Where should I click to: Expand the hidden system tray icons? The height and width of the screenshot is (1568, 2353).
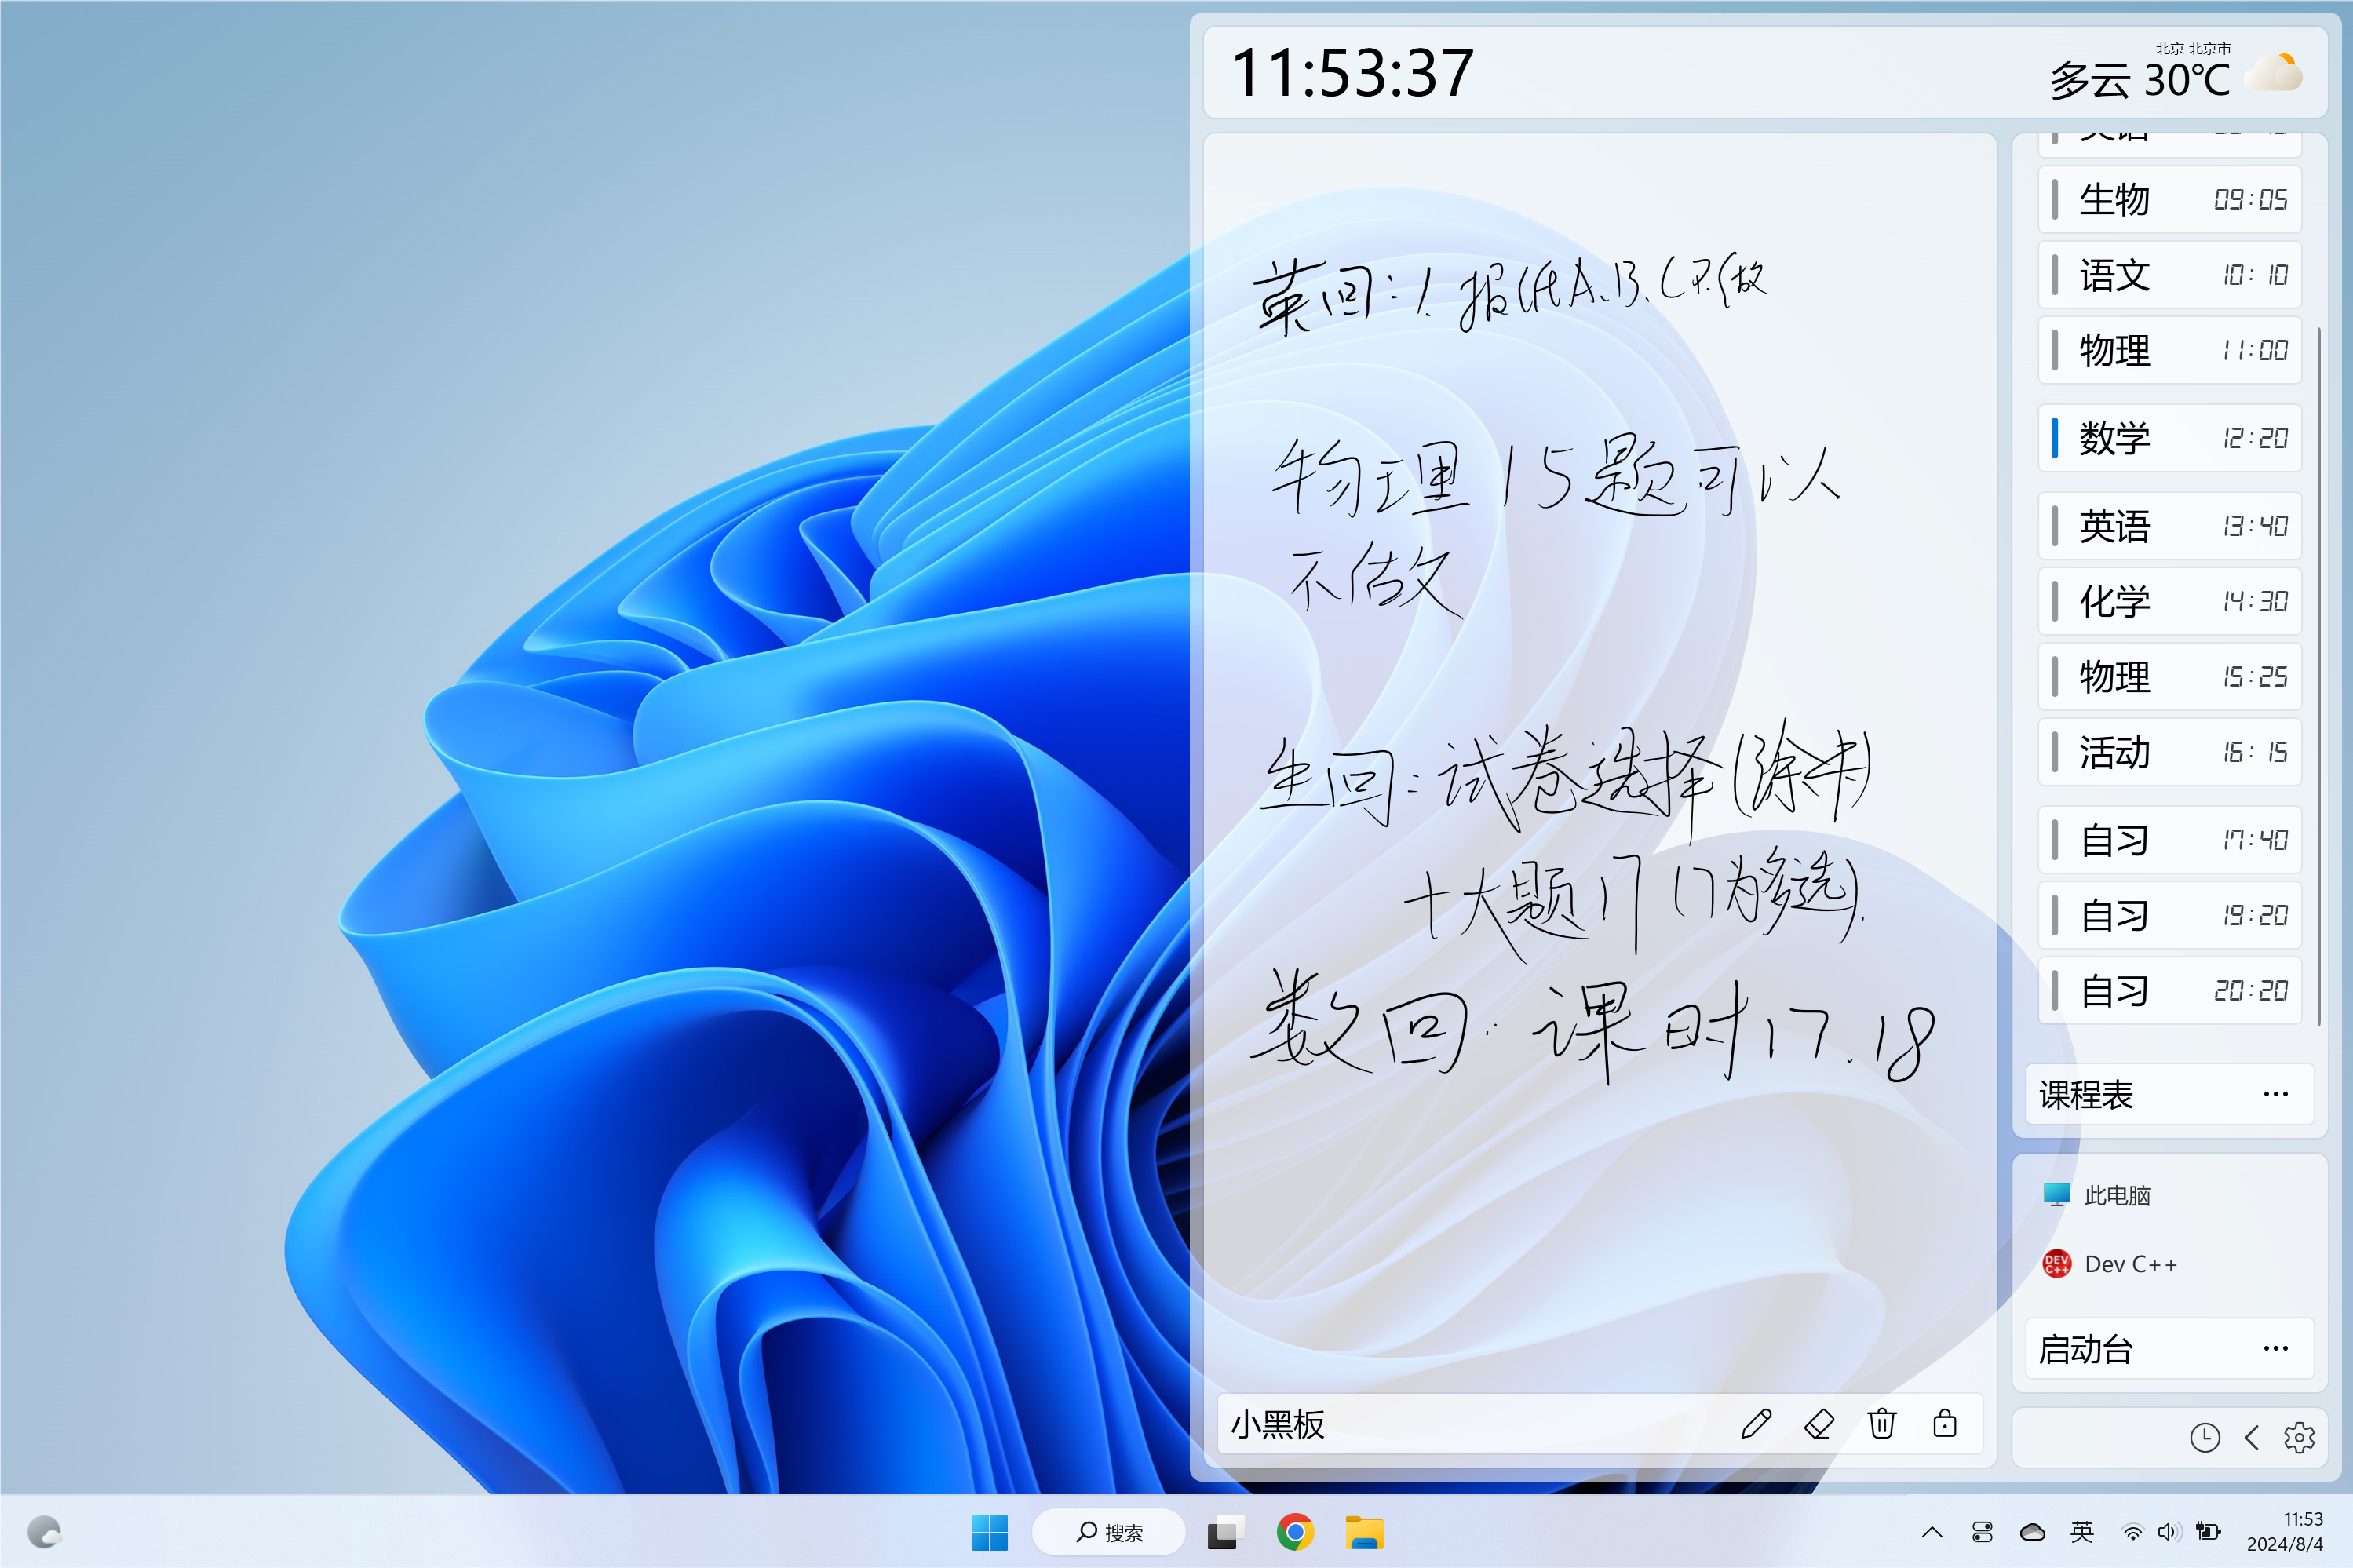(1932, 1532)
